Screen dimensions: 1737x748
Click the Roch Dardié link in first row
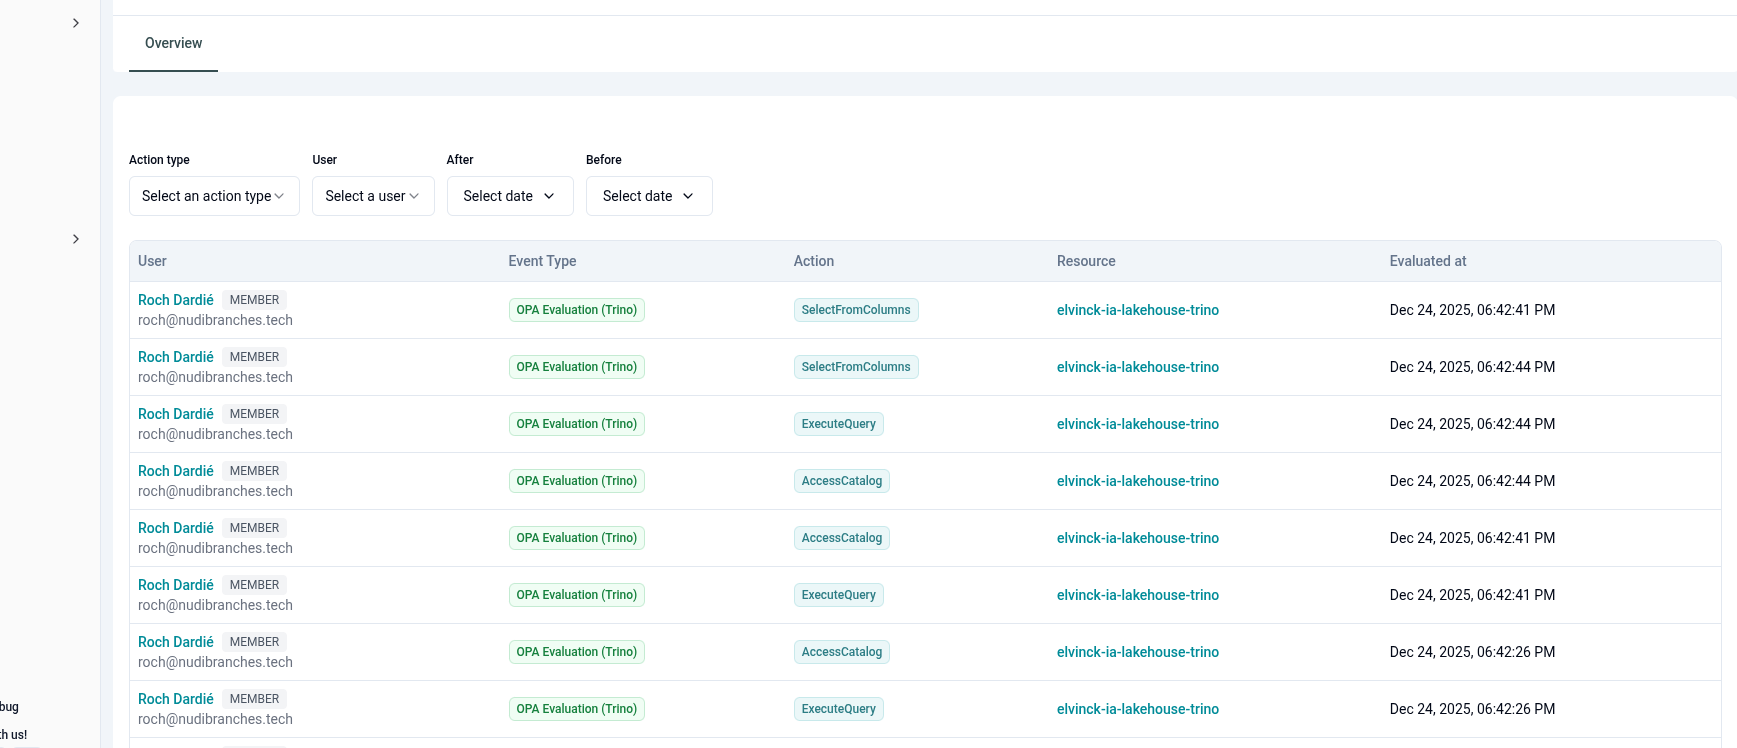pos(176,300)
